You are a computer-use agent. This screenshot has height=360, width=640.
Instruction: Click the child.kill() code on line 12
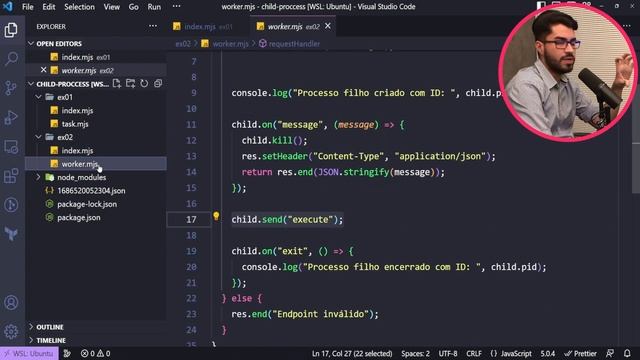click(274, 140)
